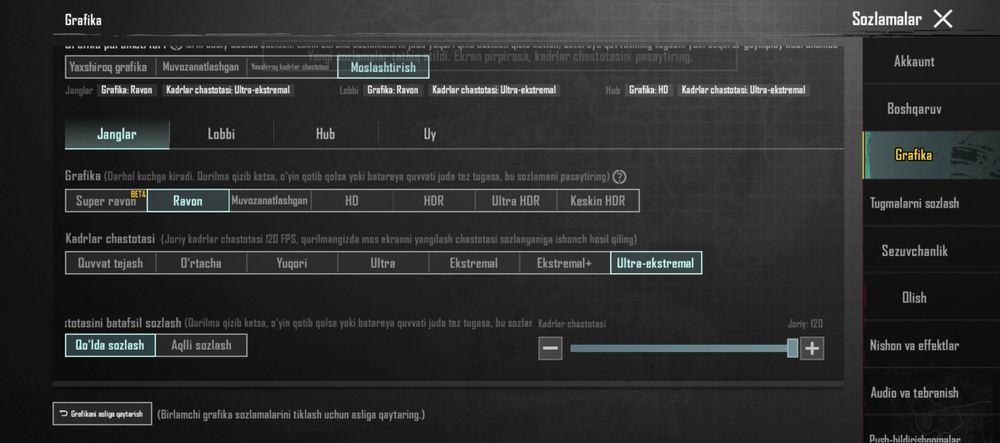Choose Muvozanatlashgan in the Grafika quality row

tap(270, 201)
